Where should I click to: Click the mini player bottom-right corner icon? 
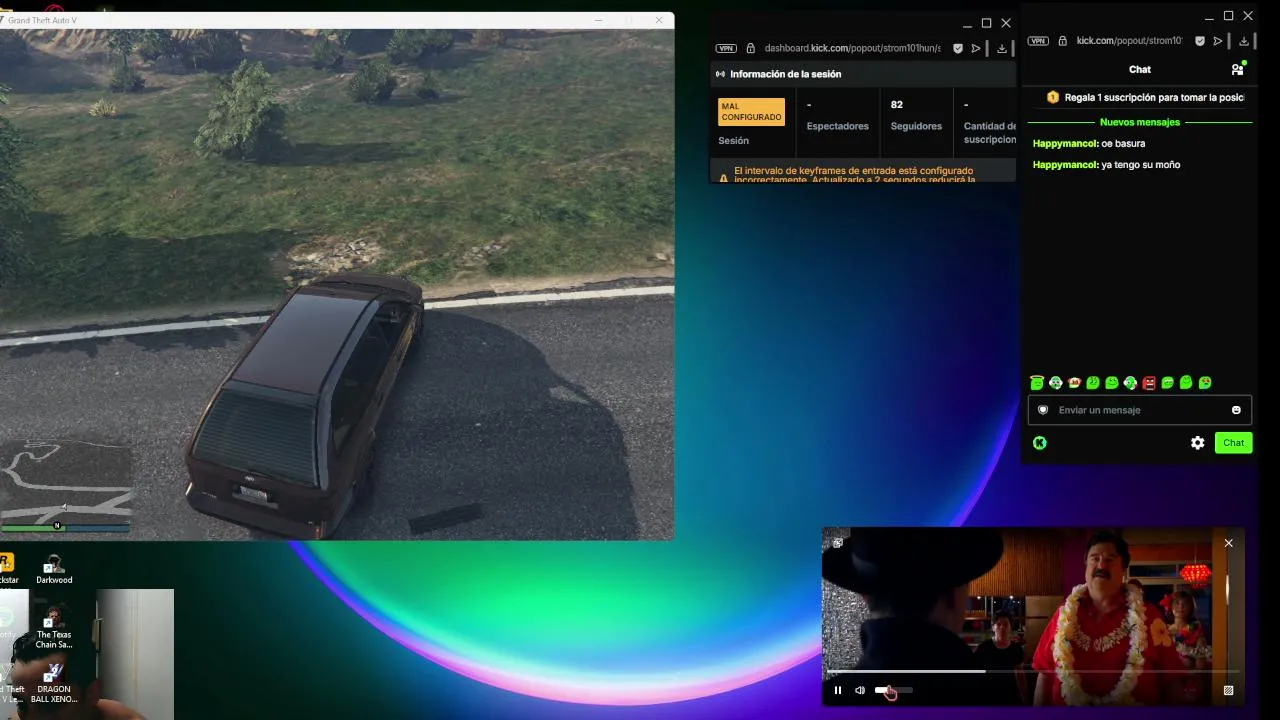(1229, 690)
